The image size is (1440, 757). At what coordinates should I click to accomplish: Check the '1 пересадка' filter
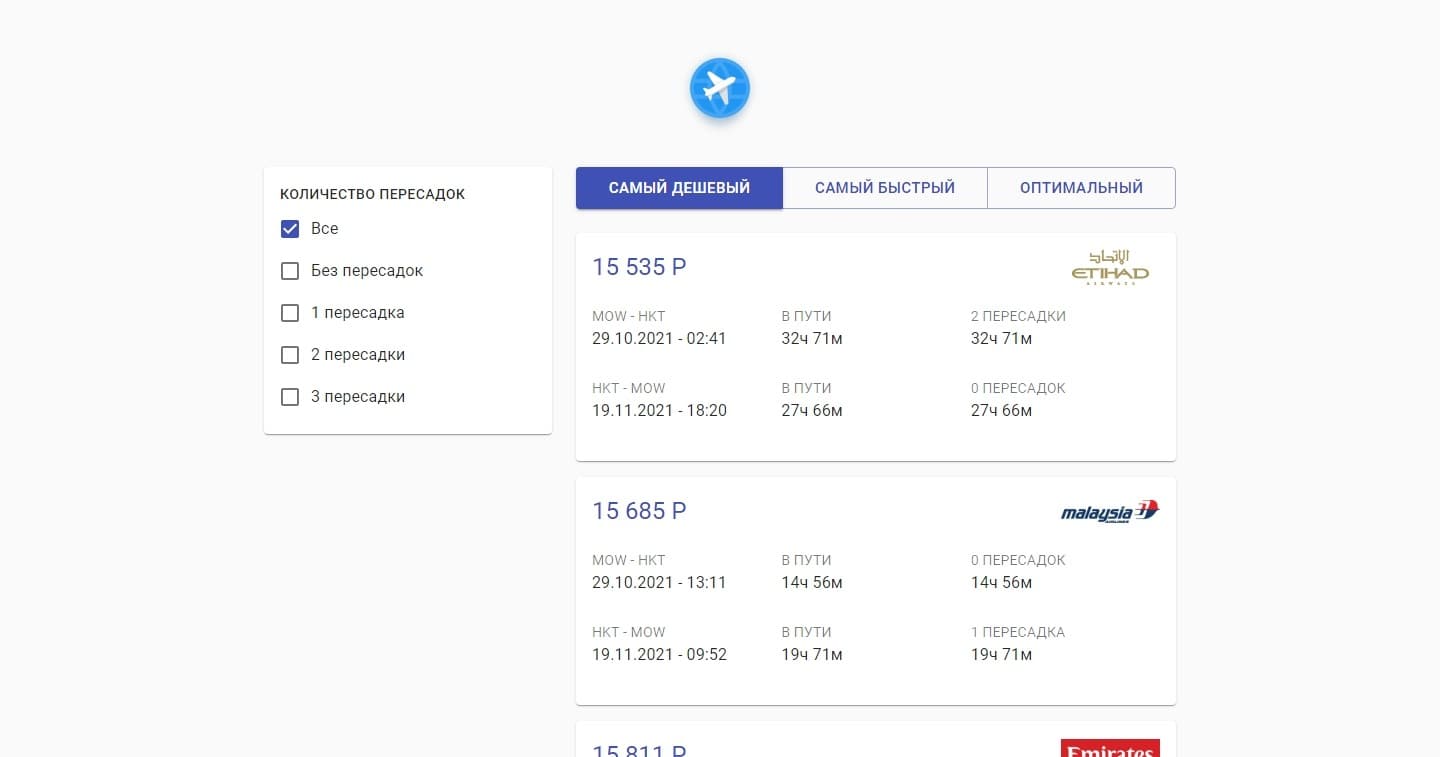coord(290,313)
